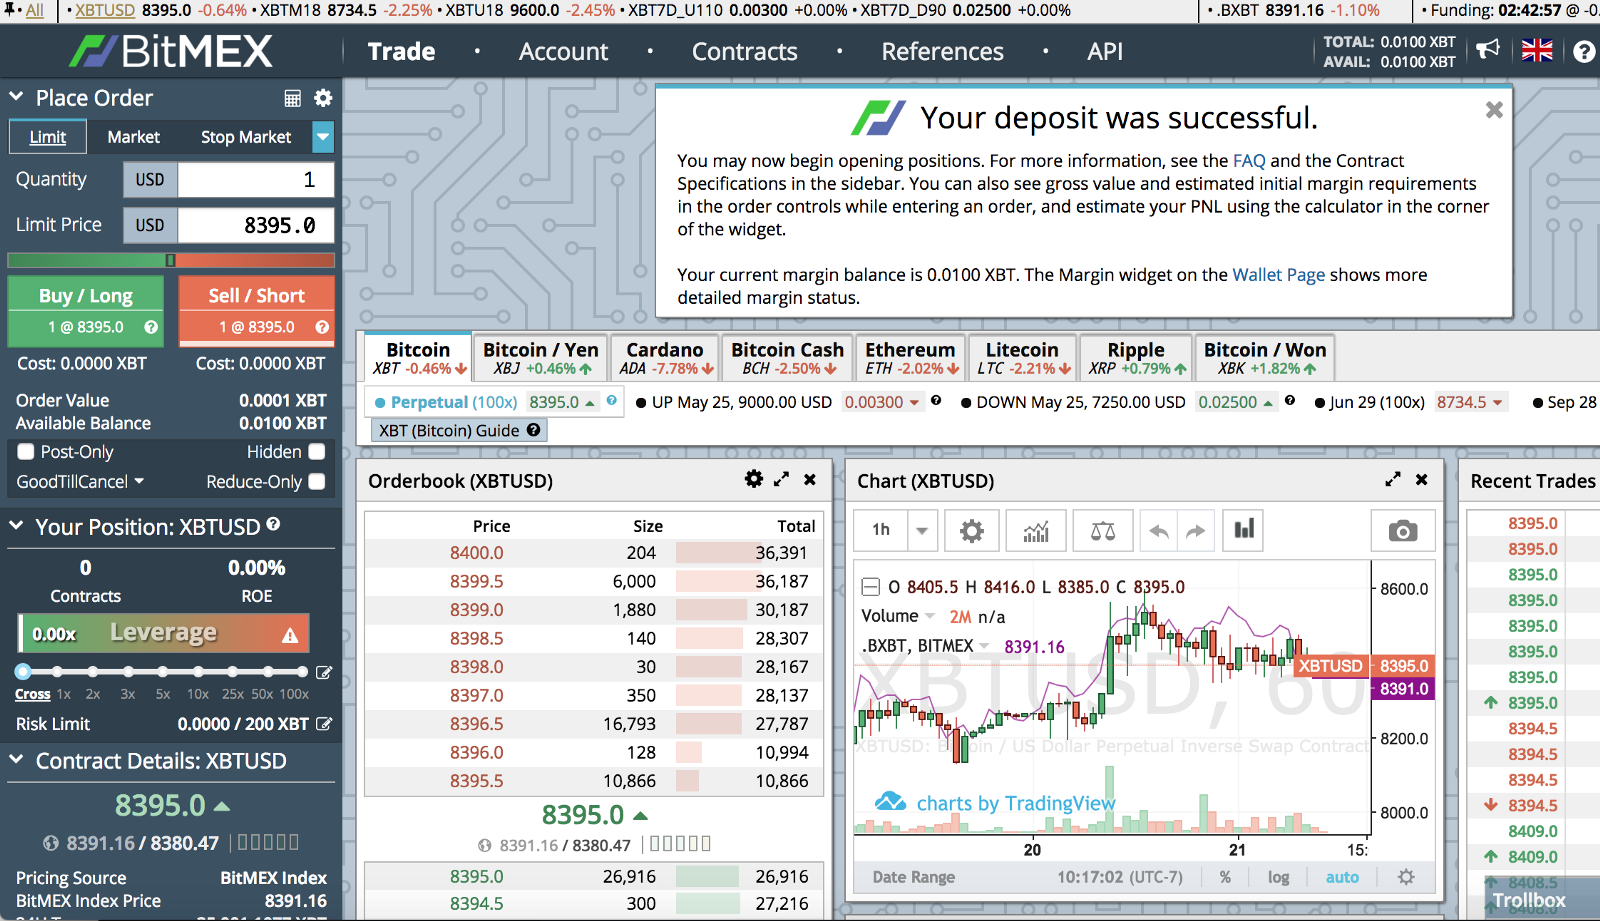
Task: Open XBT (Bitcoin) Guide button
Action: [x=459, y=430]
